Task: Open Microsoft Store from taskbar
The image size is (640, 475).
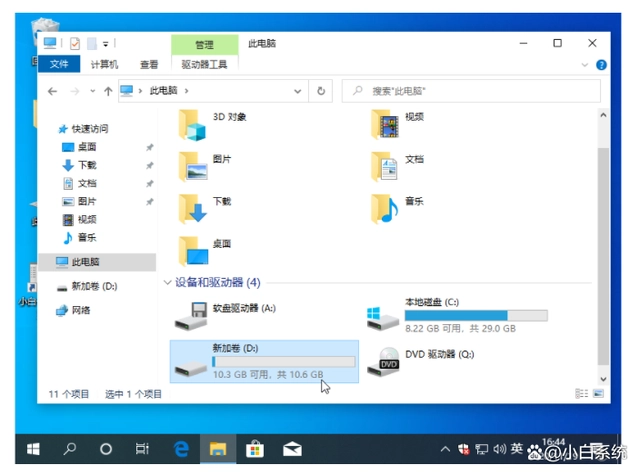Action: (x=255, y=449)
